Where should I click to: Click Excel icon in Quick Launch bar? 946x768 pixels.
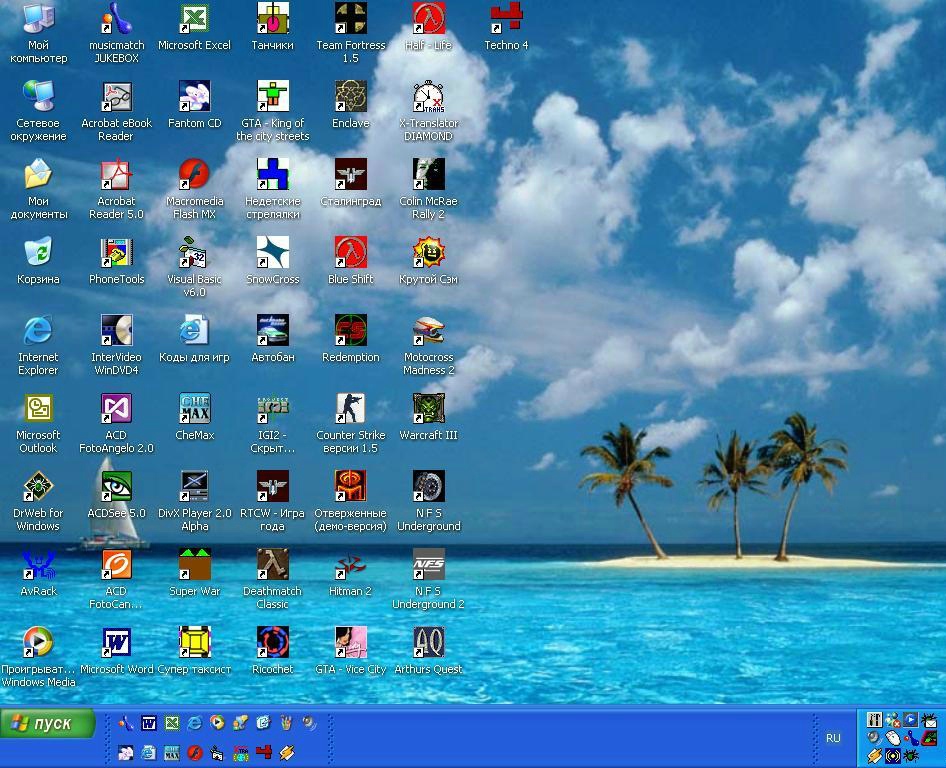point(171,723)
